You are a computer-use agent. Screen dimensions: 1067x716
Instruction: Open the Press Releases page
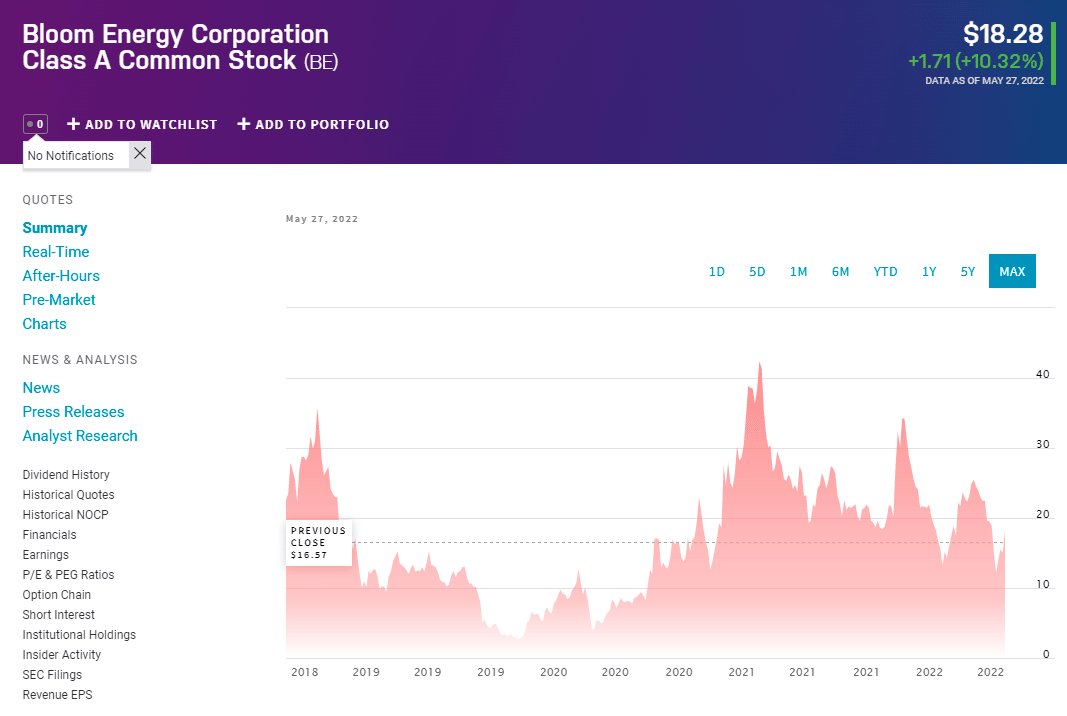click(x=73, y=412)
